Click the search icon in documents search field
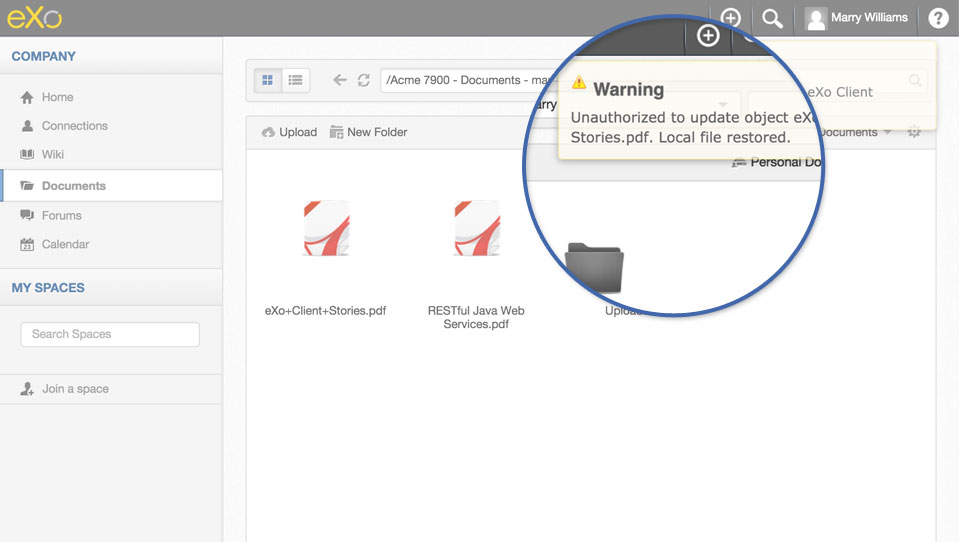 (x=915, y=80)
